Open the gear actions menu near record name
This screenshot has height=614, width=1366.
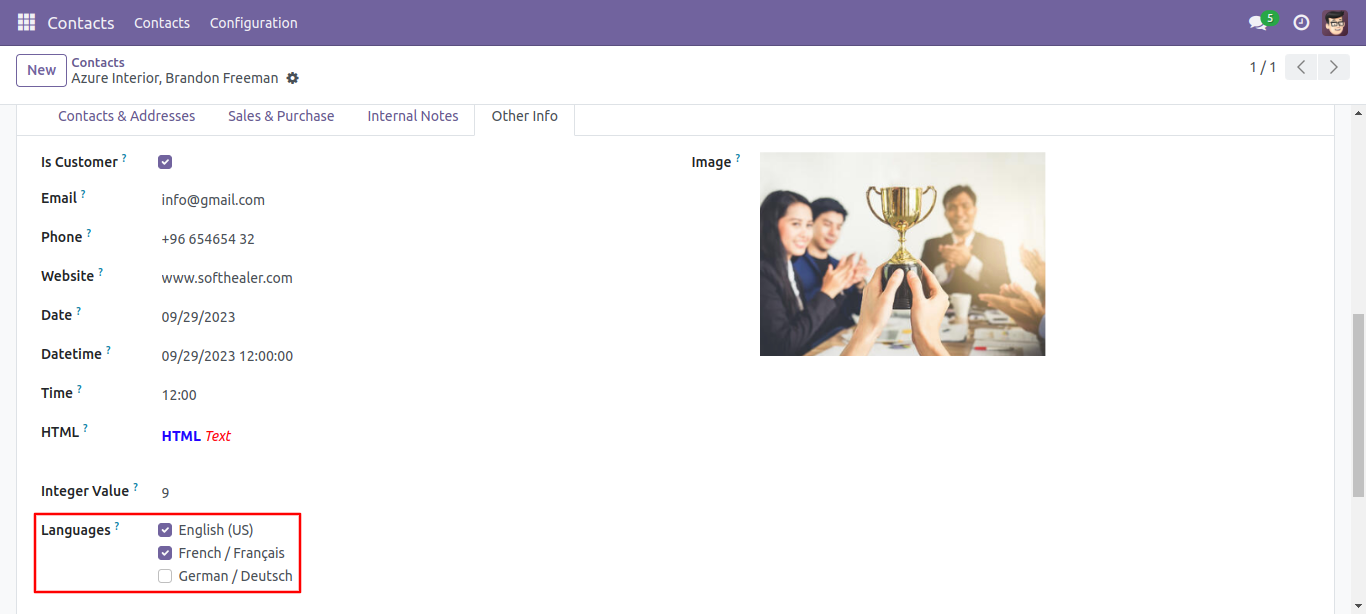292,78
